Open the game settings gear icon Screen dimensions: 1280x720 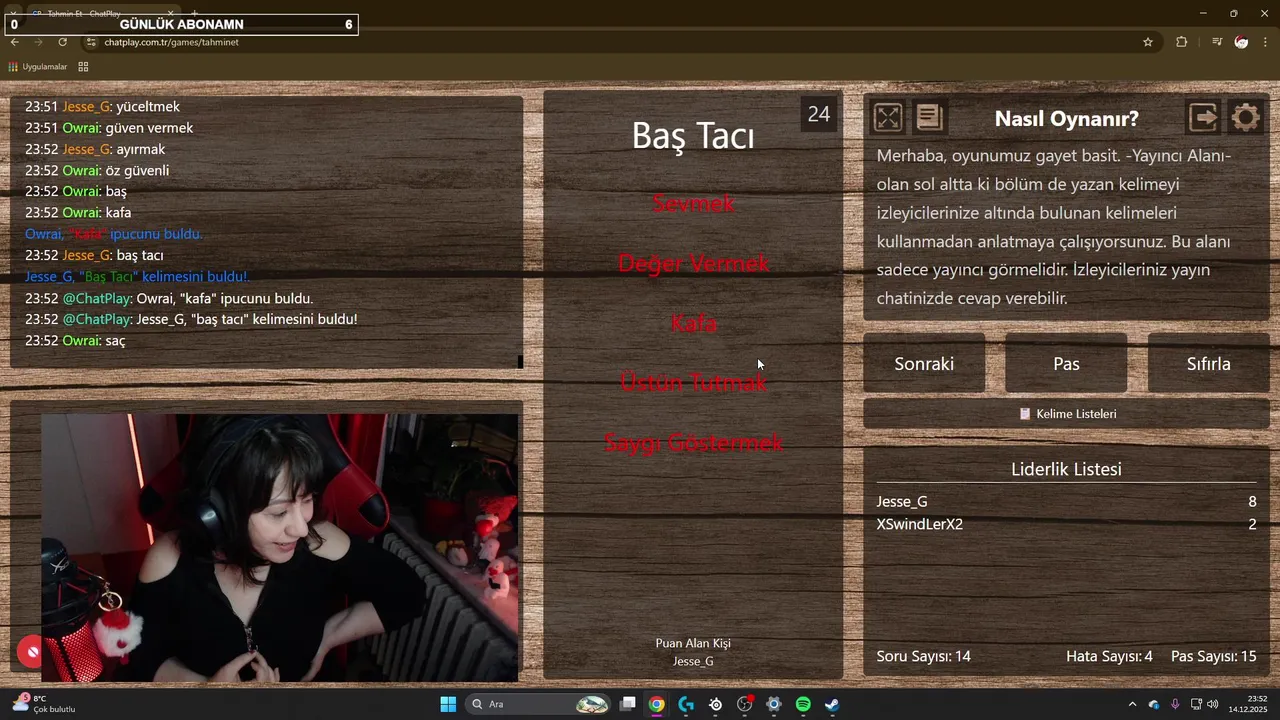point(1246,118)
